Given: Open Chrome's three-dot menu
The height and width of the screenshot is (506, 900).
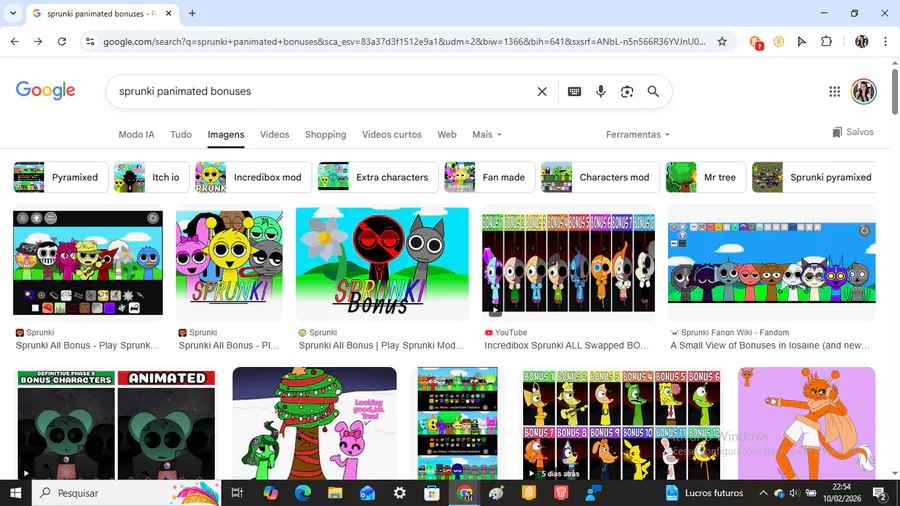Looking at the screenshot, I should click(885, 41).
